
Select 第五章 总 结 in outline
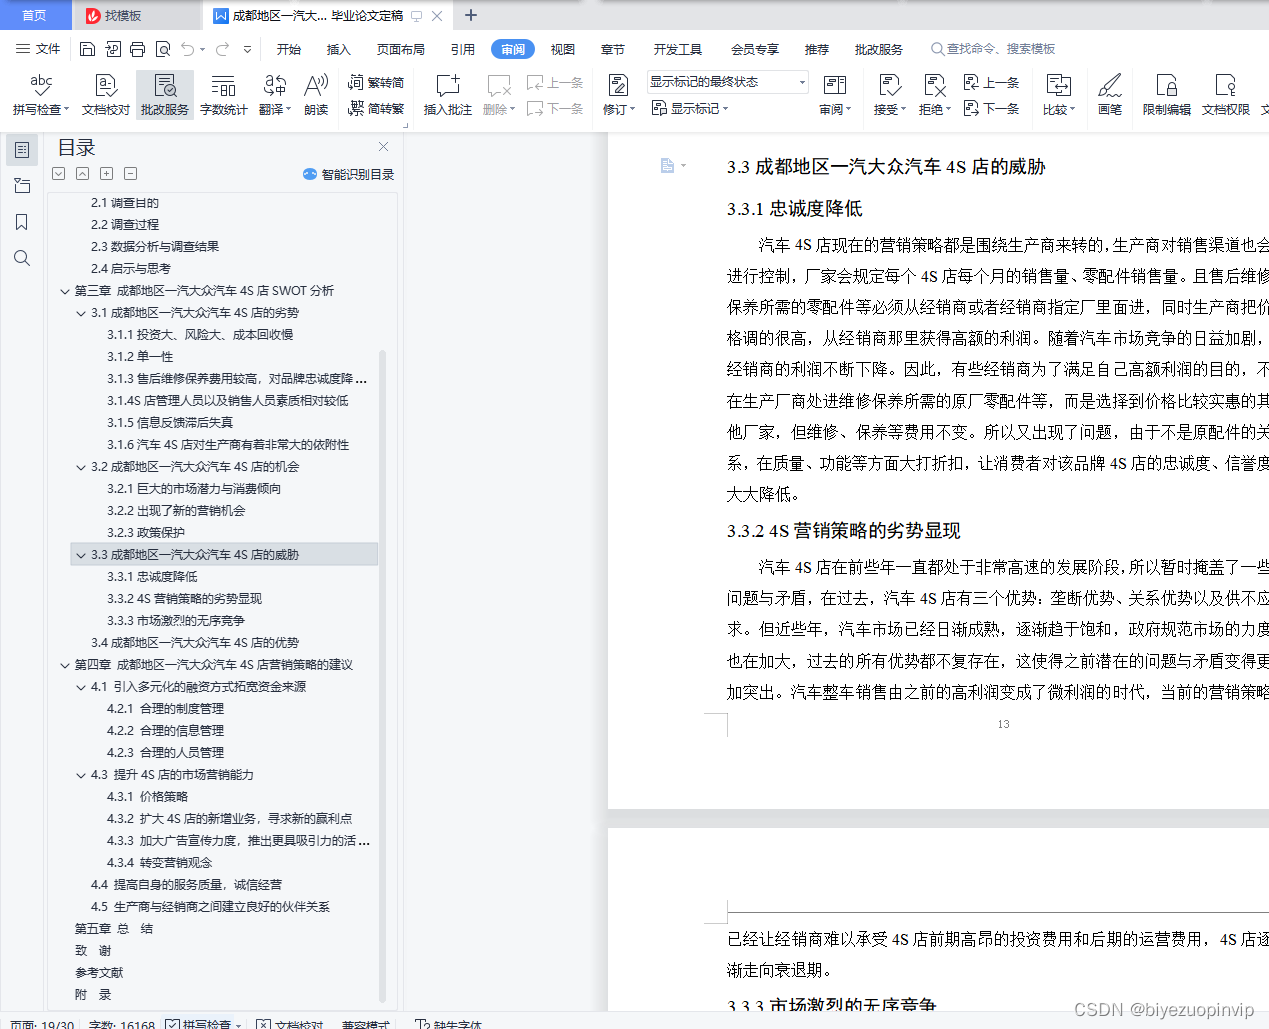114,929
